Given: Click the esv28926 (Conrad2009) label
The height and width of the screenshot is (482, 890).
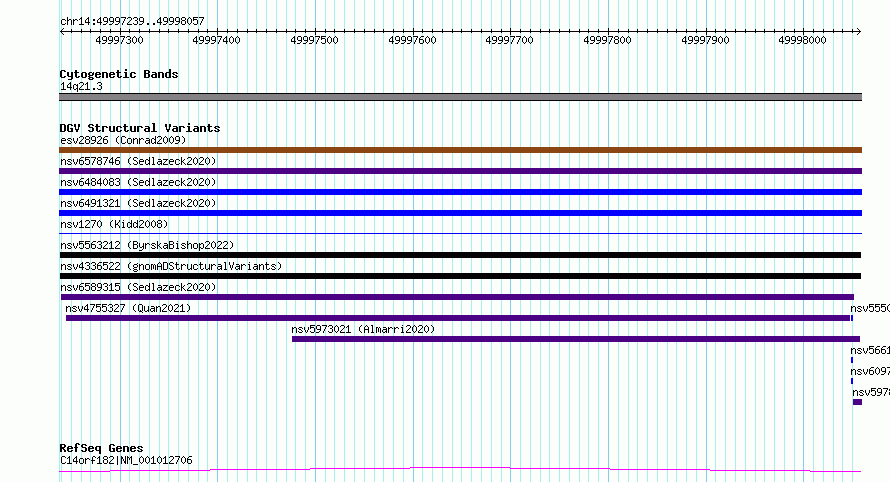Looking at the screenshot, I should 123,140.
